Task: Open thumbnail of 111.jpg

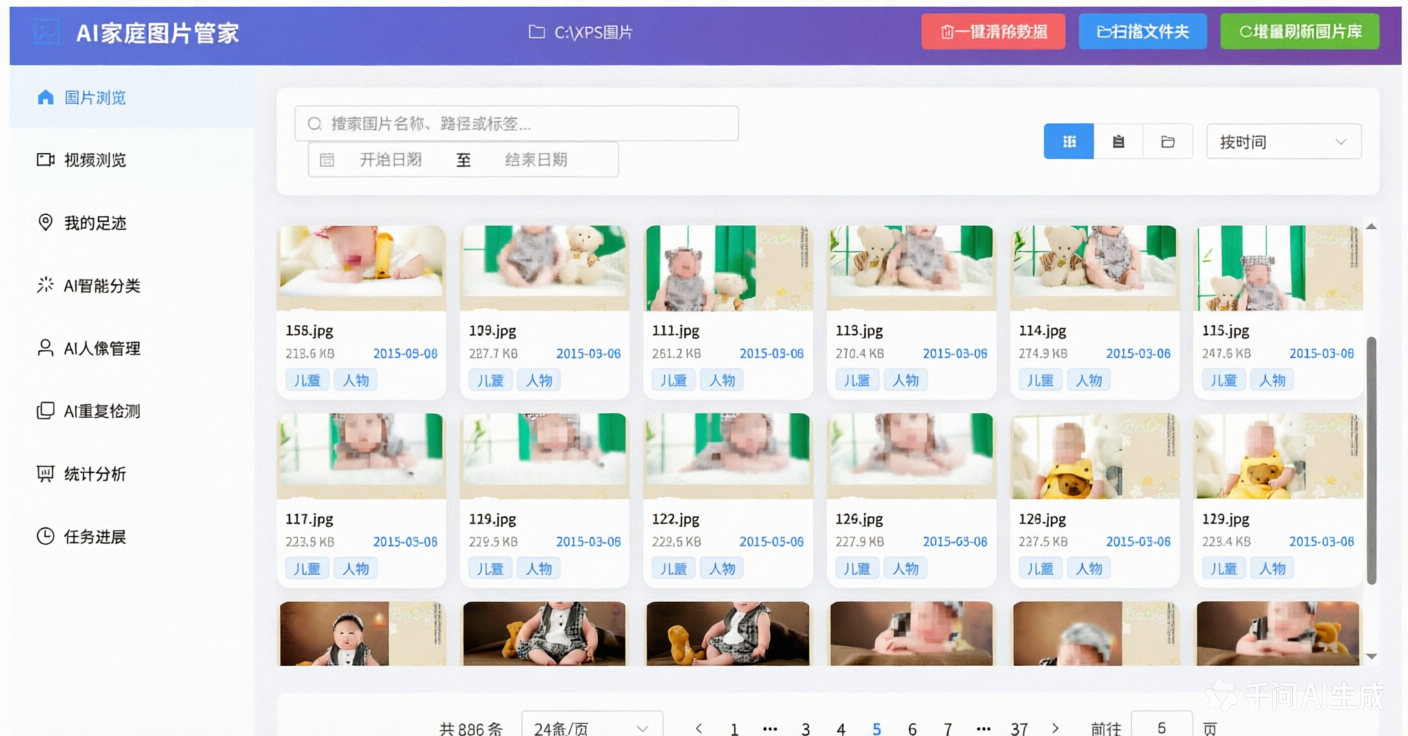Action: 729,268
